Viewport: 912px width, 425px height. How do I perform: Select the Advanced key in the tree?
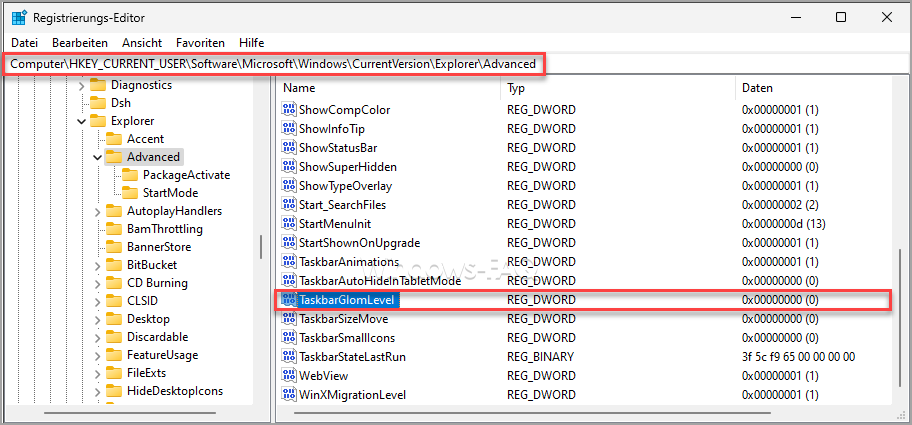154,157
